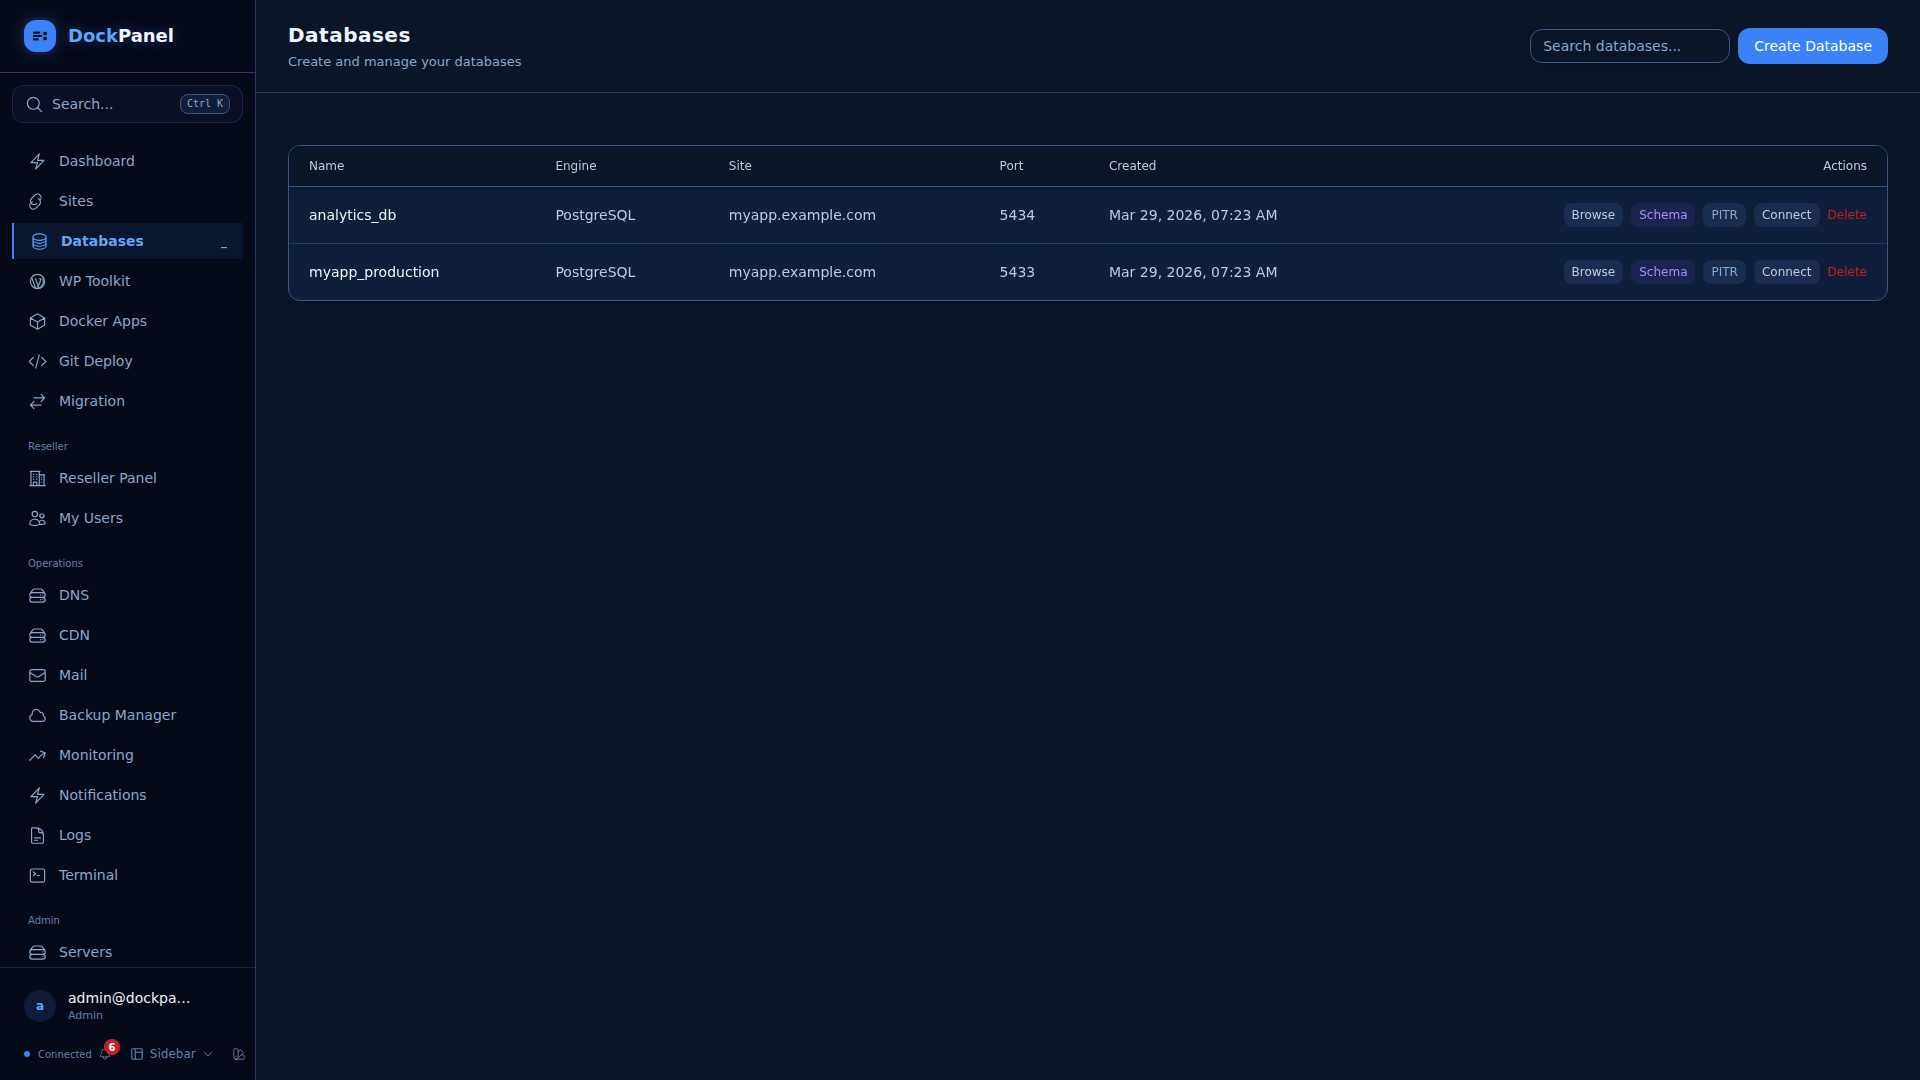Click the myapp_production name cell
This screenshot has height=1080, width=1920.
click(x=374, y=272)
